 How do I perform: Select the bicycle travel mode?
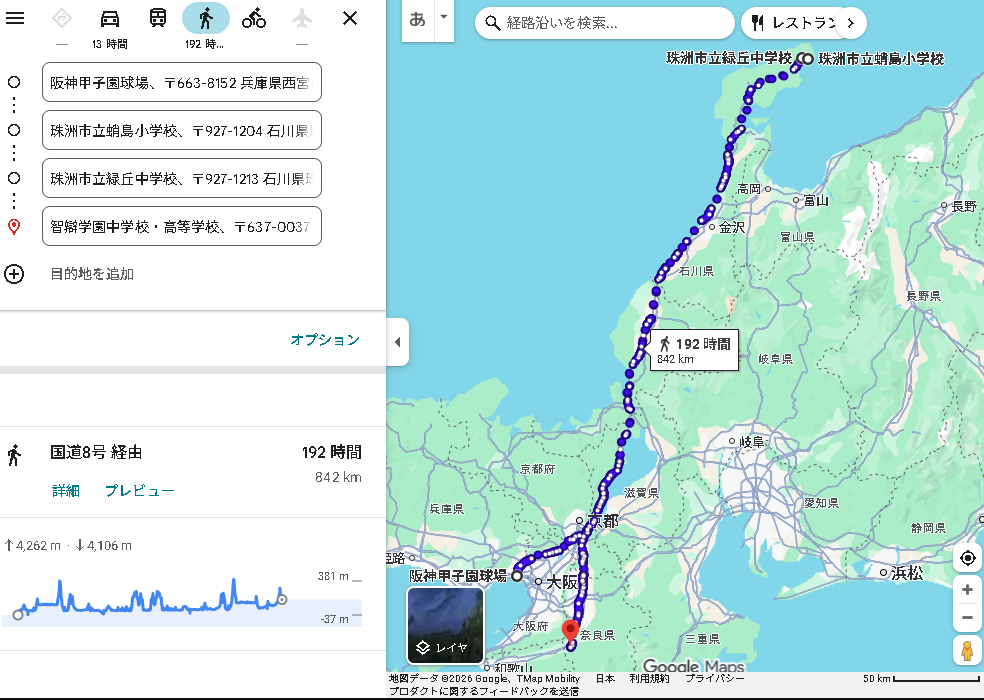(254, 18)
